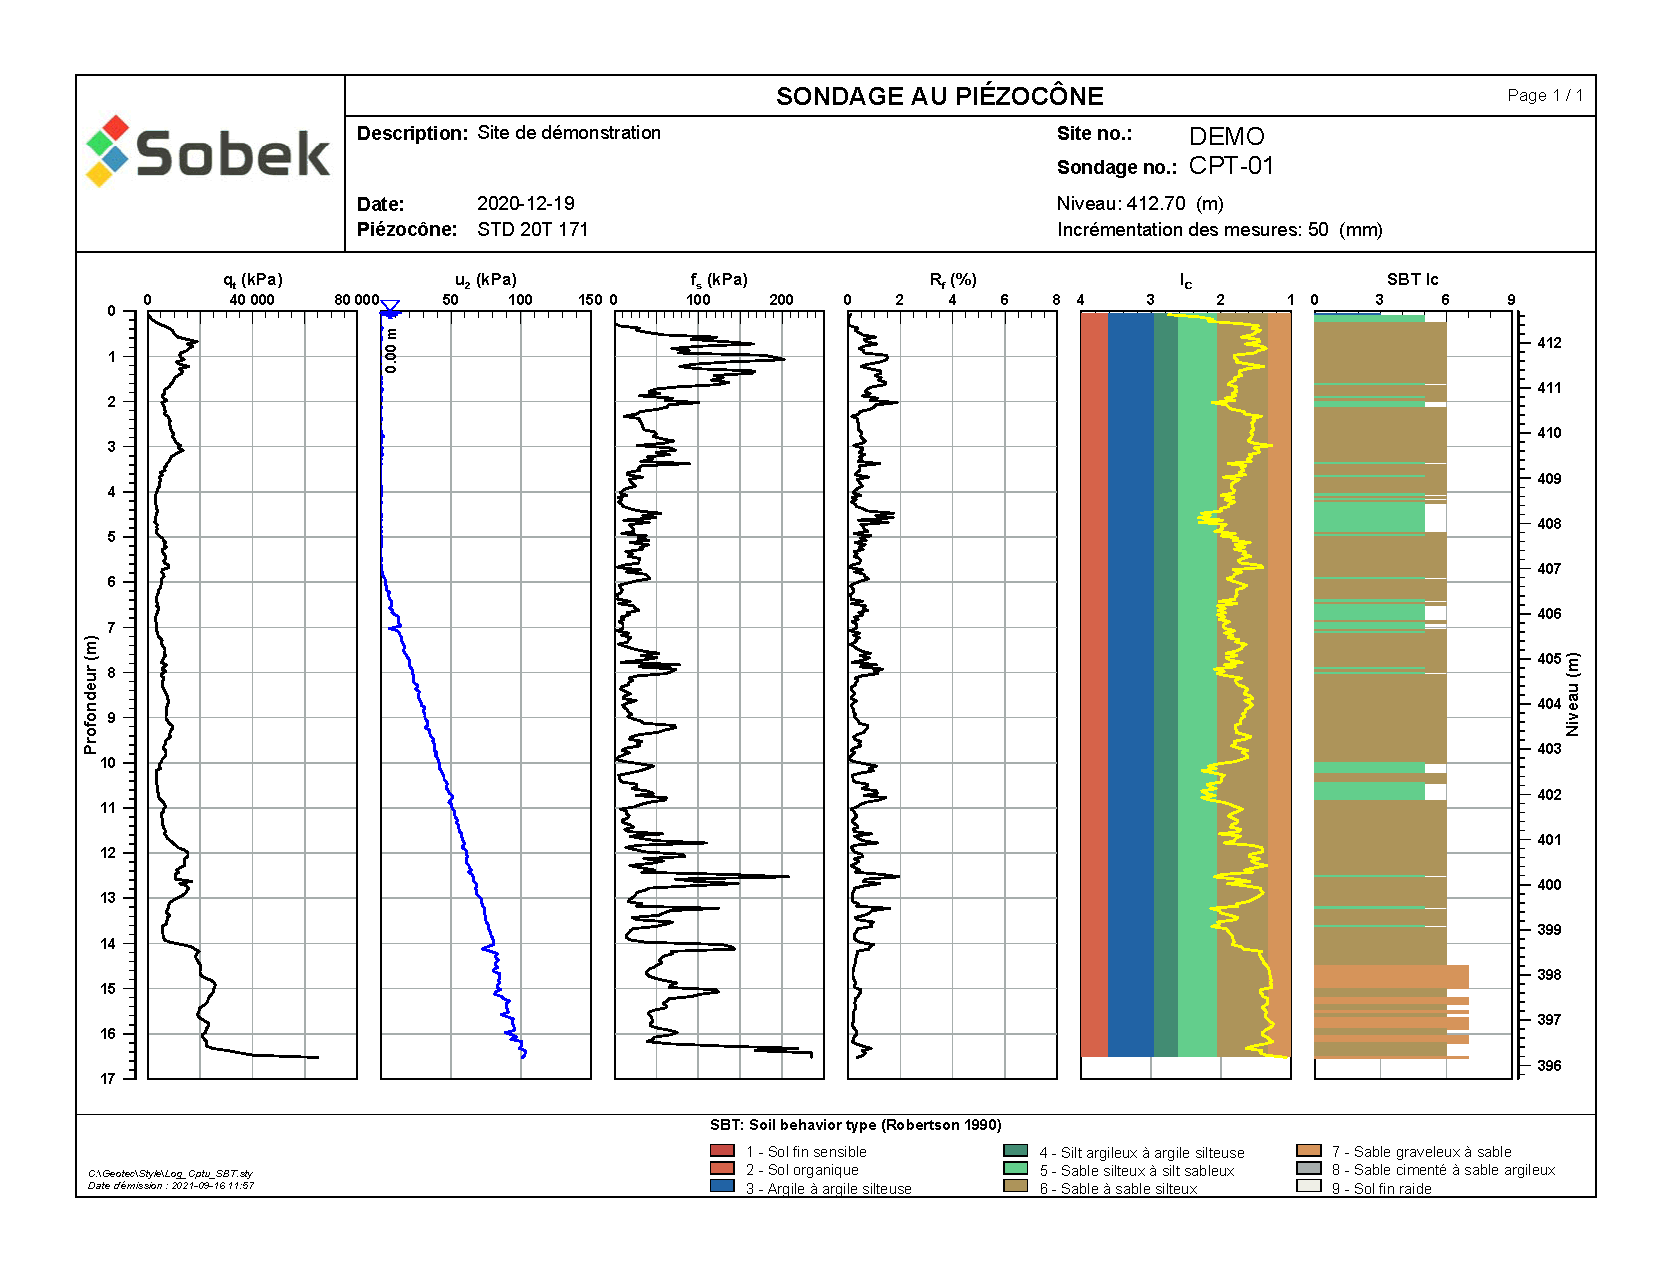This screenshot has width=1672, height=1275.
Task: Click the 0.00 m water level label
Action: [x=391, y=350]
